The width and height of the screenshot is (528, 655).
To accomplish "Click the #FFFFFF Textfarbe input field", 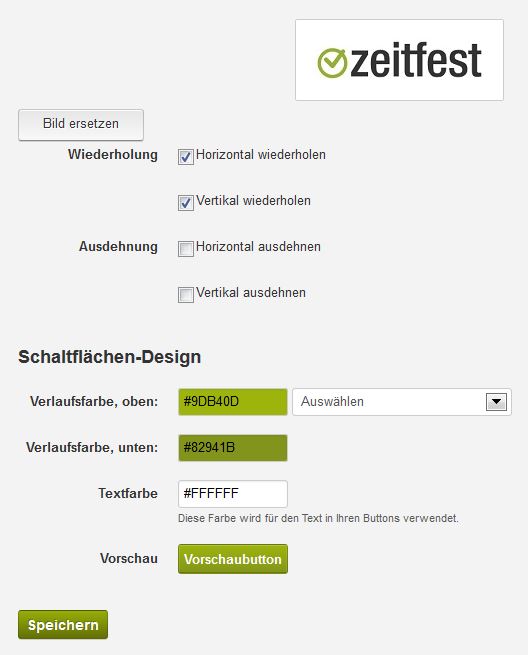I will tap(233, 494).
